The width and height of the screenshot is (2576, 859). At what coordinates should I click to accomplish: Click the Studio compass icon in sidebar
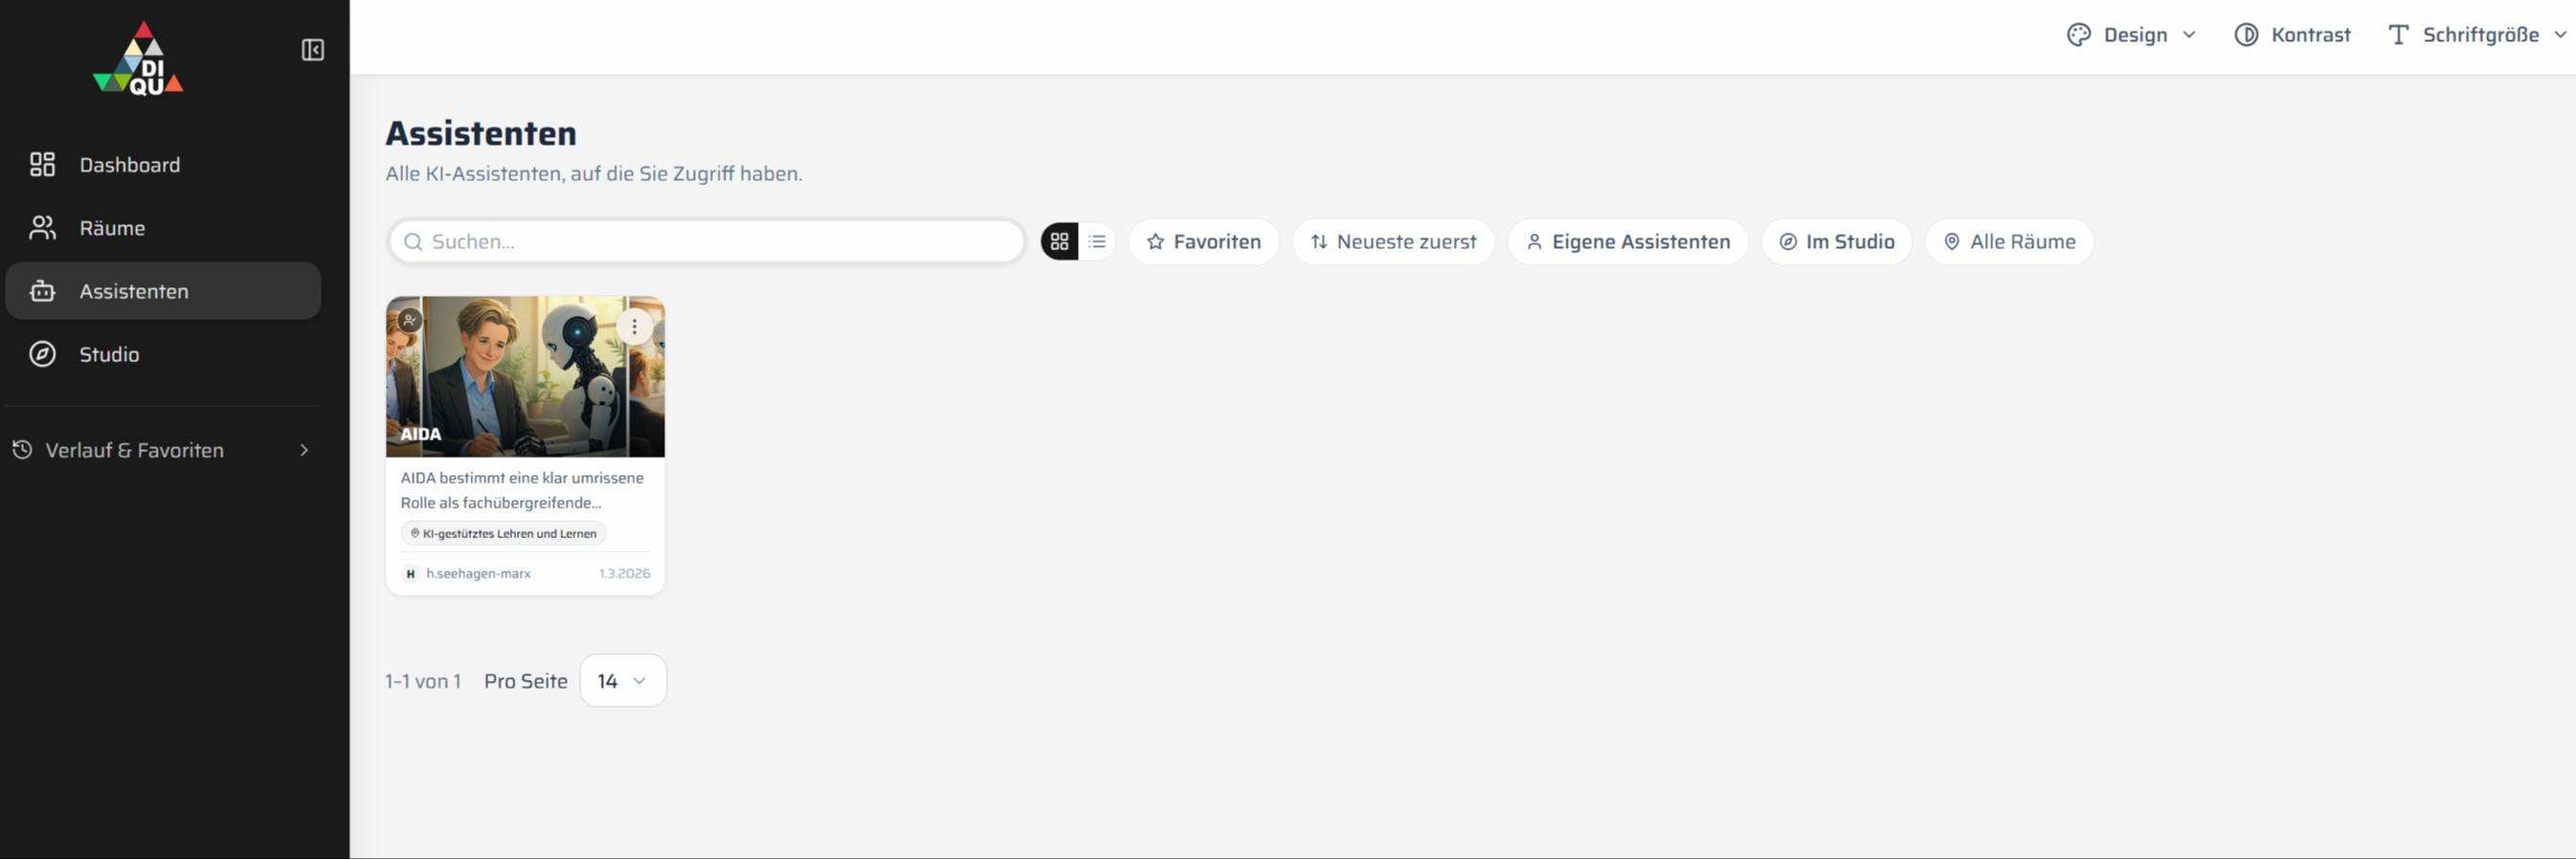click(x=42, y=354)
